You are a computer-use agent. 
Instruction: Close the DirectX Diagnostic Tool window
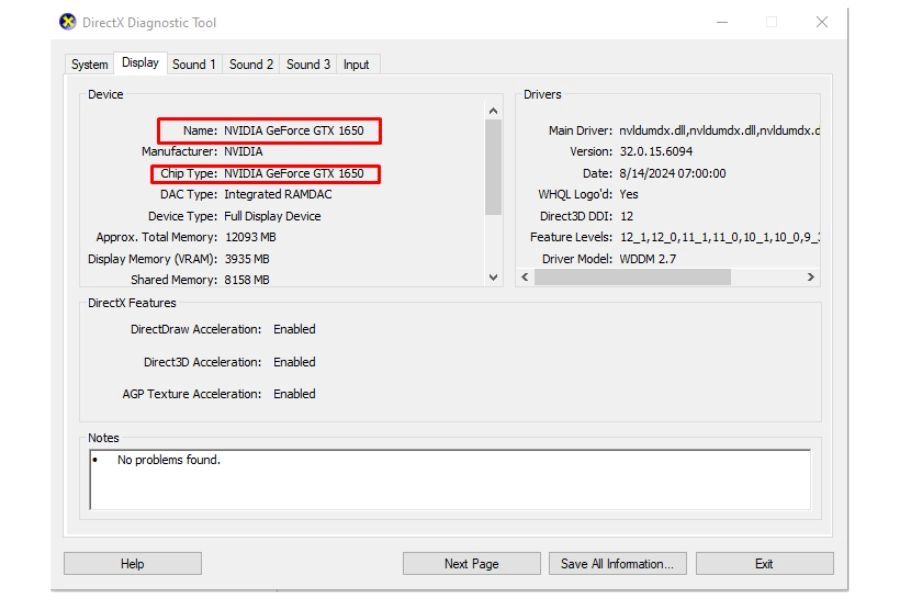pyautogui.click(x=822, y=22)
